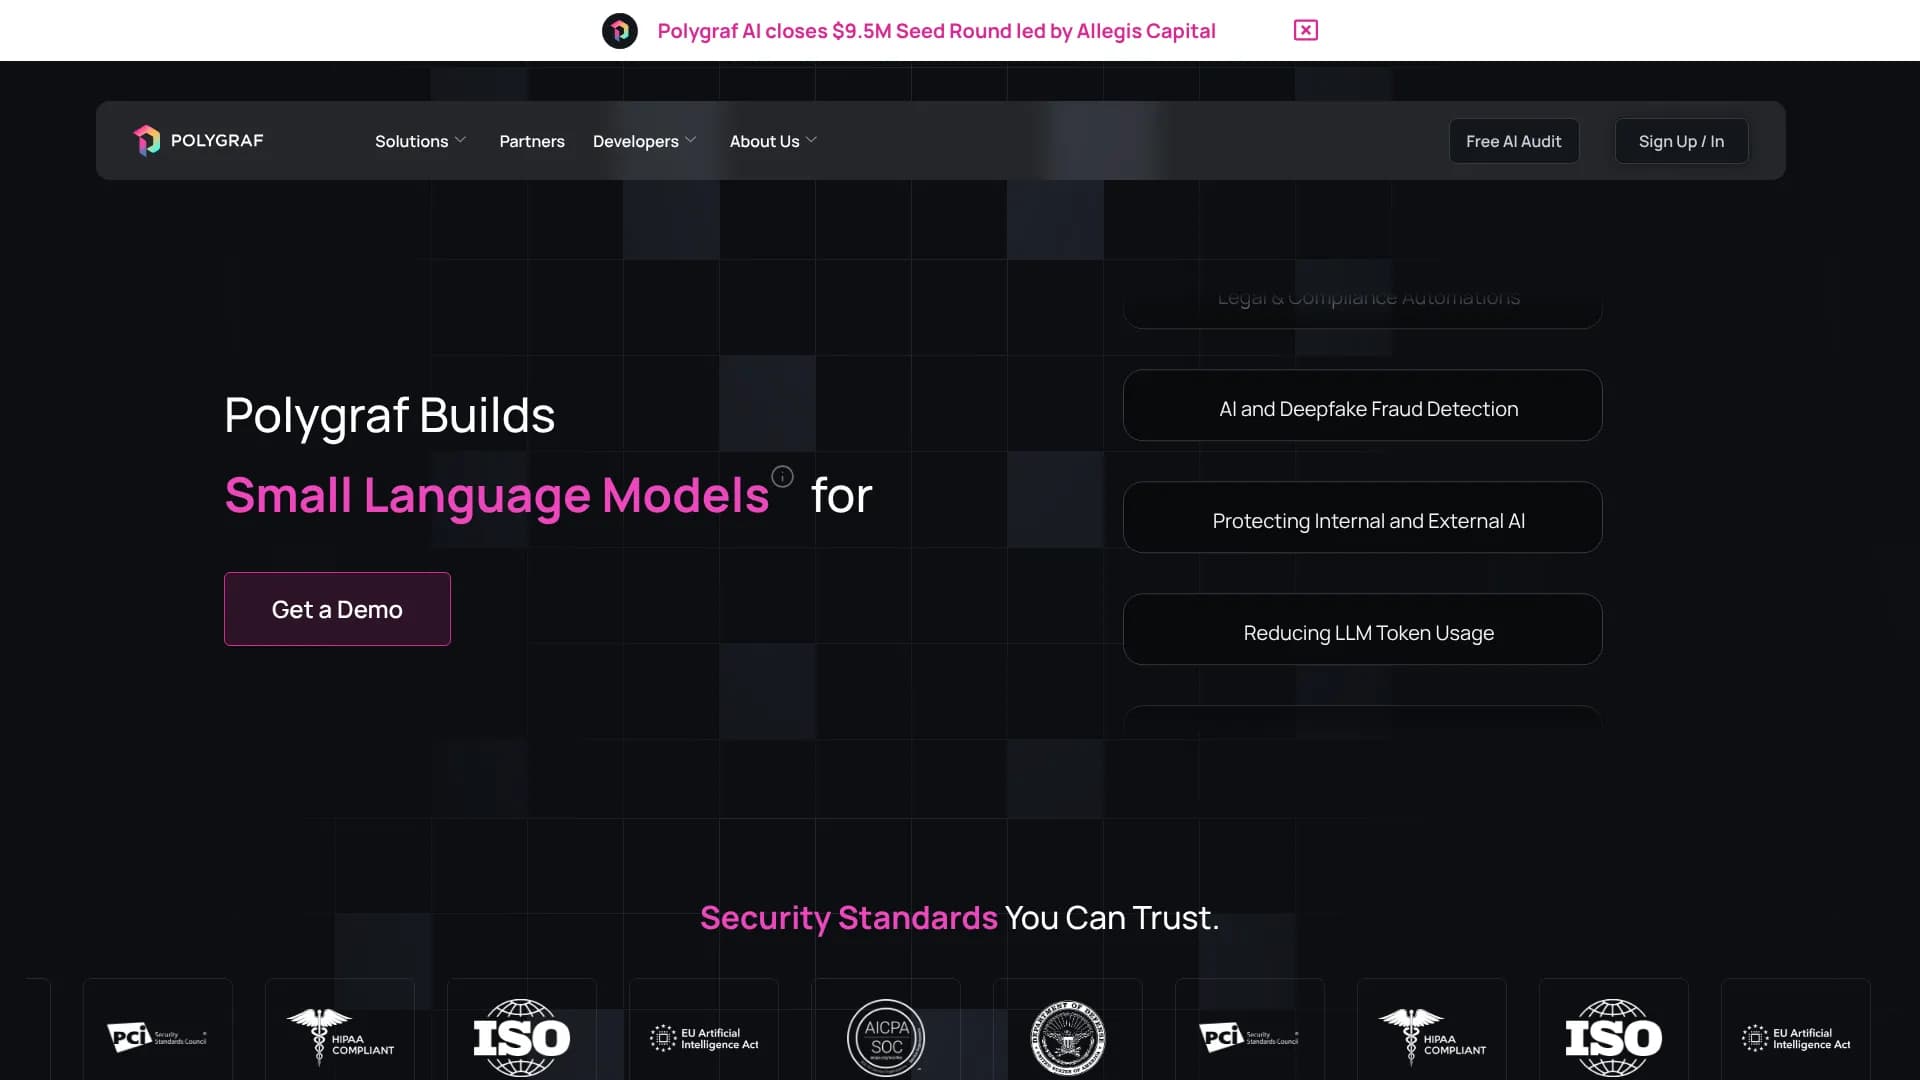The height and width of the screenshot is (1080, 1920).
Task: Click the "Polygraf Builds" headline text
Action: (389, 416)
